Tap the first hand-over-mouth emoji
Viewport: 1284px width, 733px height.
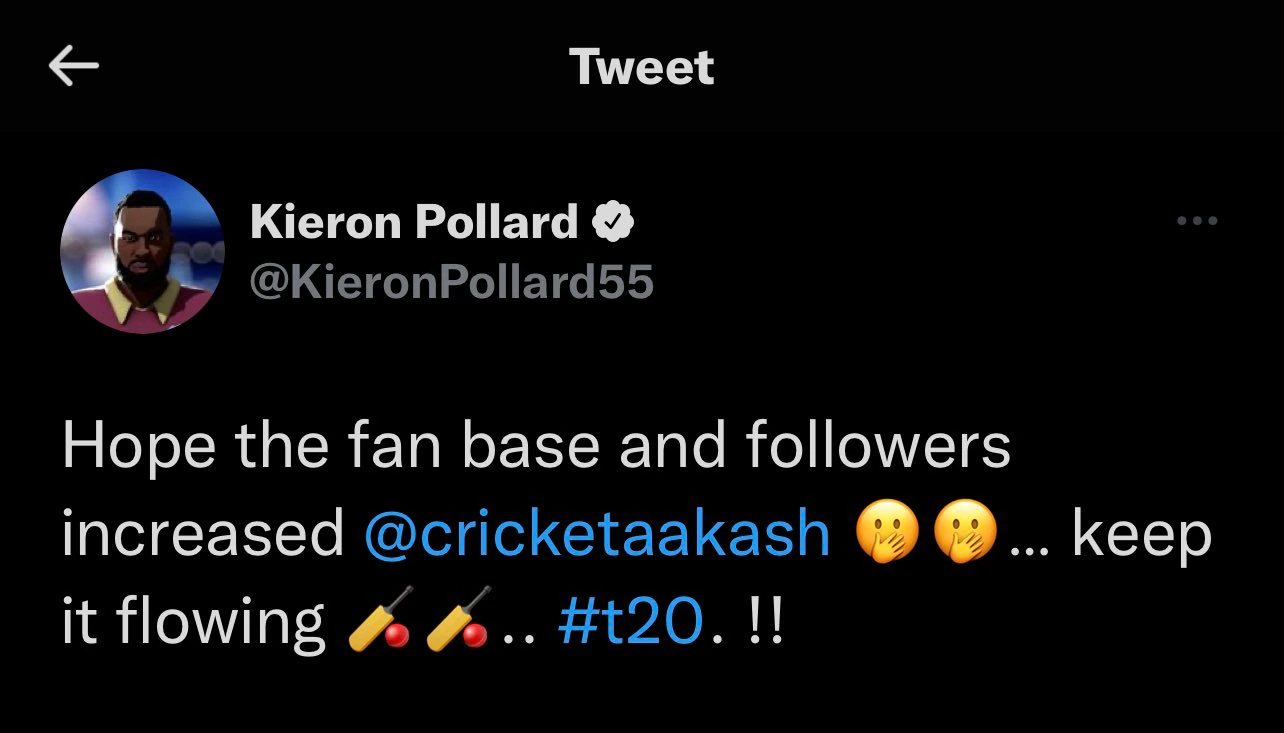coord(889,536)
